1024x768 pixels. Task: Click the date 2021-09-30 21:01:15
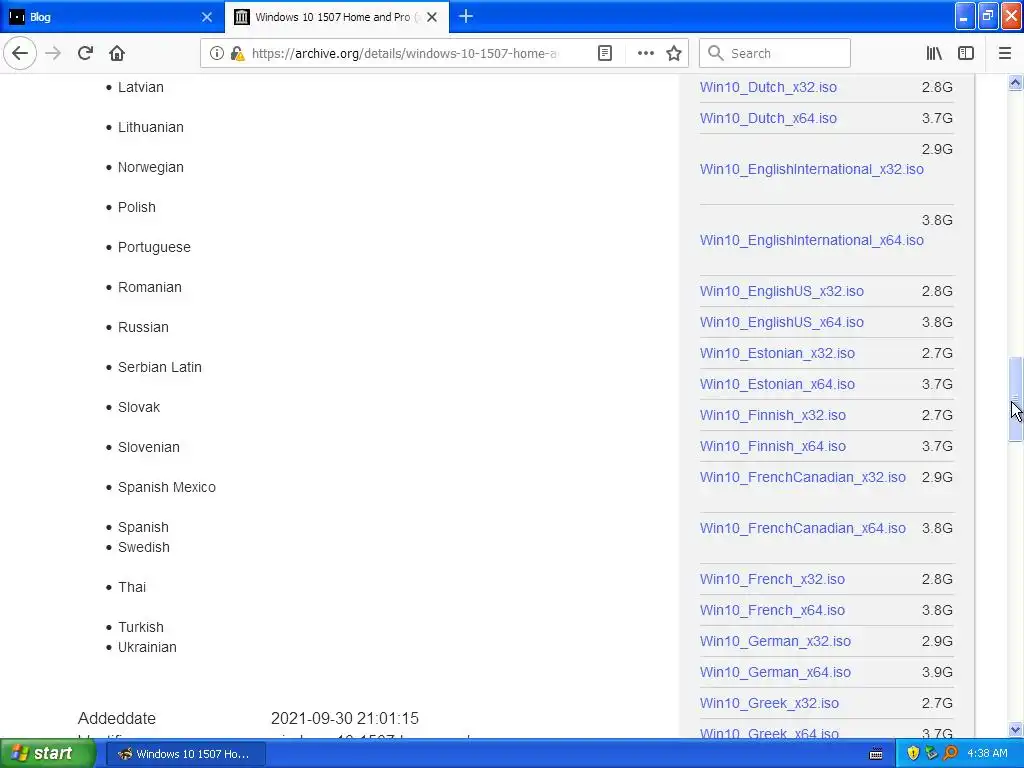click(x=345, y=718)
